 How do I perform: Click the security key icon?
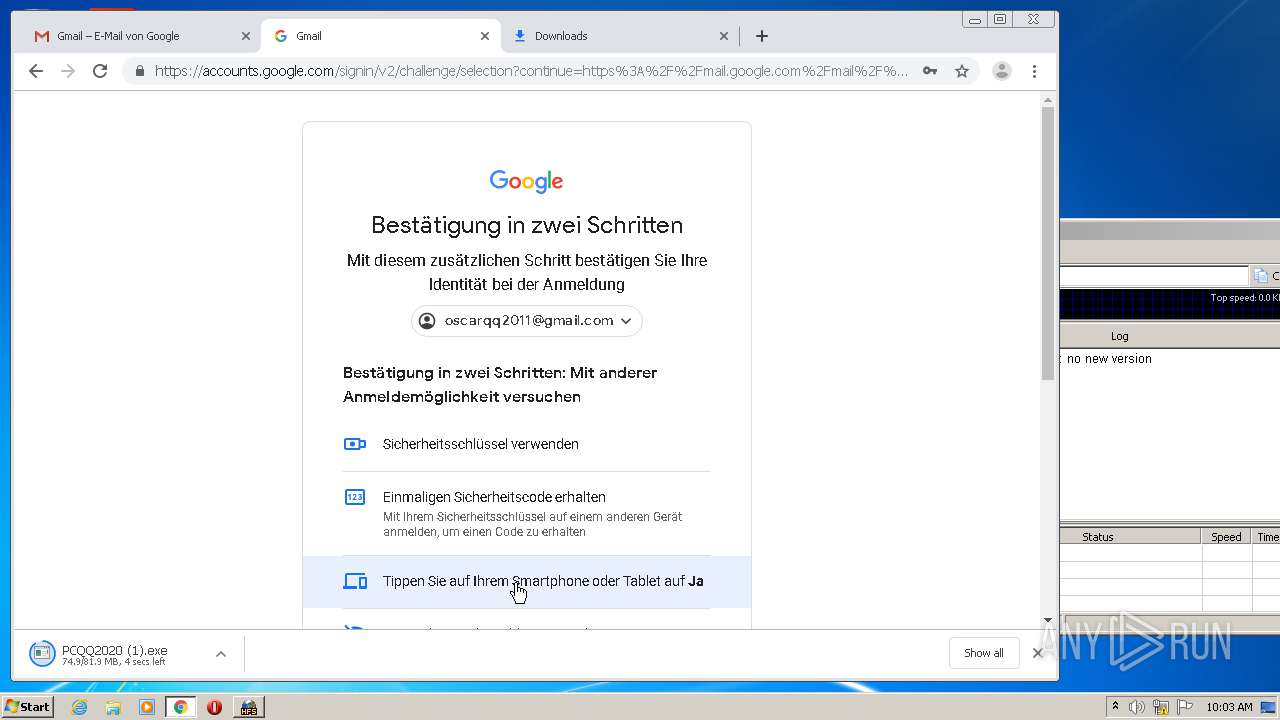point(355,444)
